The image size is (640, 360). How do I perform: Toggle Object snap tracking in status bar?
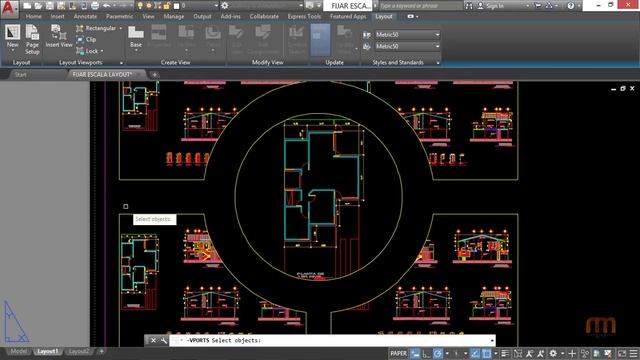(x=475, y=353)
